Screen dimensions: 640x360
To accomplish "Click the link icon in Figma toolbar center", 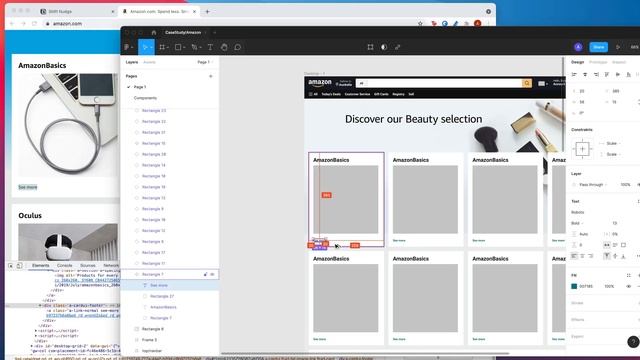I will 398,47.
